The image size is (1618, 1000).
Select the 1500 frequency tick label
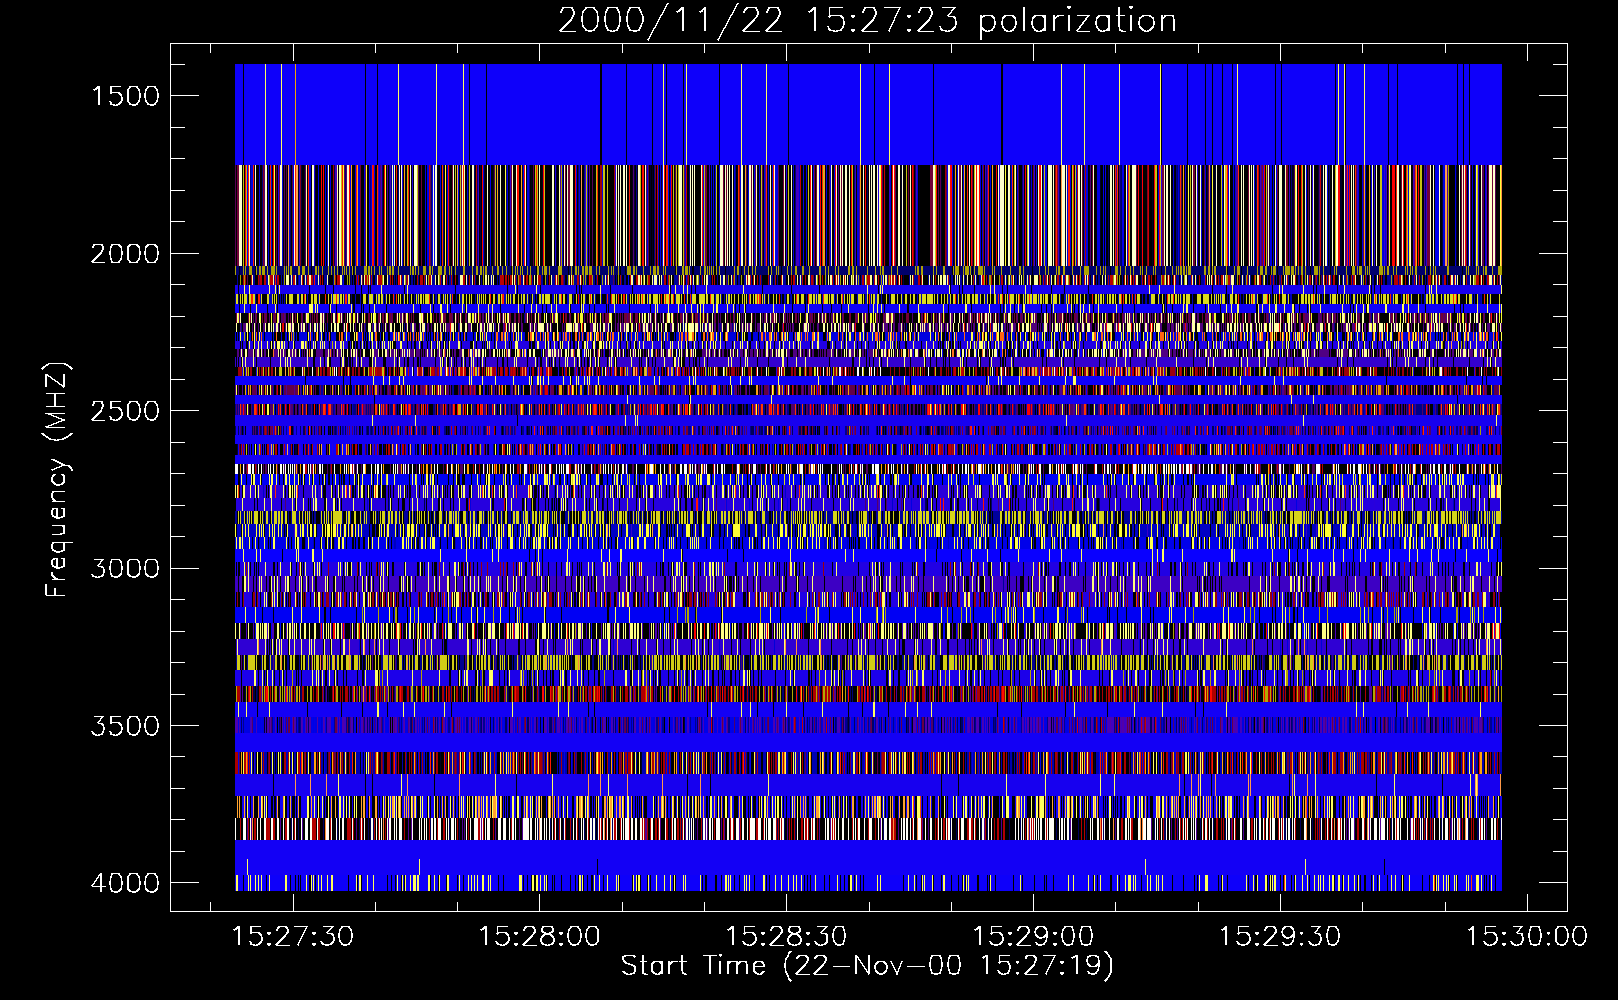125,96
